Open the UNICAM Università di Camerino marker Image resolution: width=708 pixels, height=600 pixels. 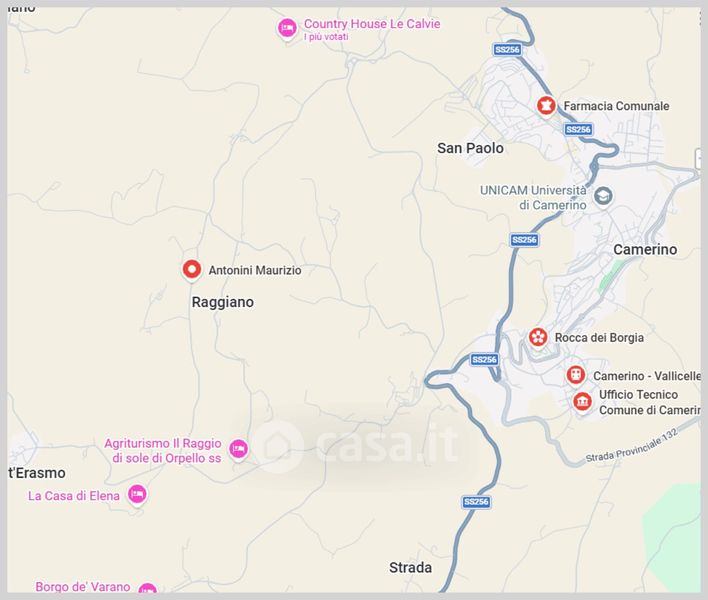pos(603,196)
